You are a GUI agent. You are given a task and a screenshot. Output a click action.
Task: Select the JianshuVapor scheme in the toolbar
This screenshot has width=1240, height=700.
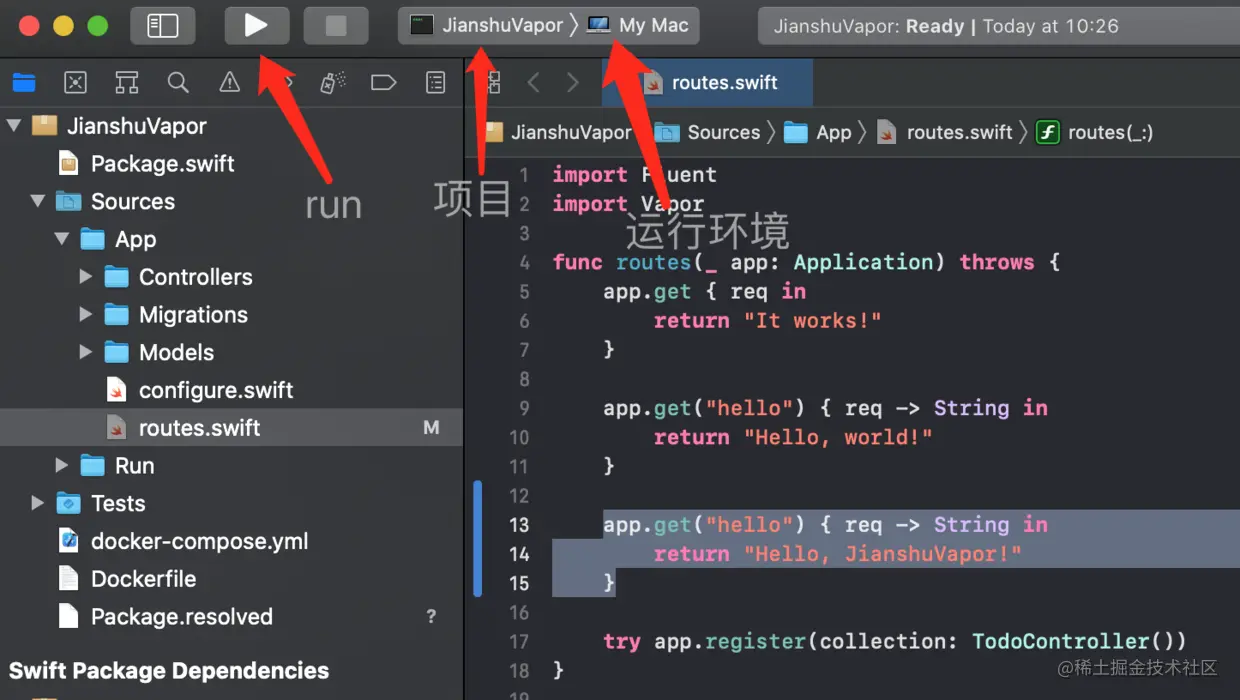point(489,26)
